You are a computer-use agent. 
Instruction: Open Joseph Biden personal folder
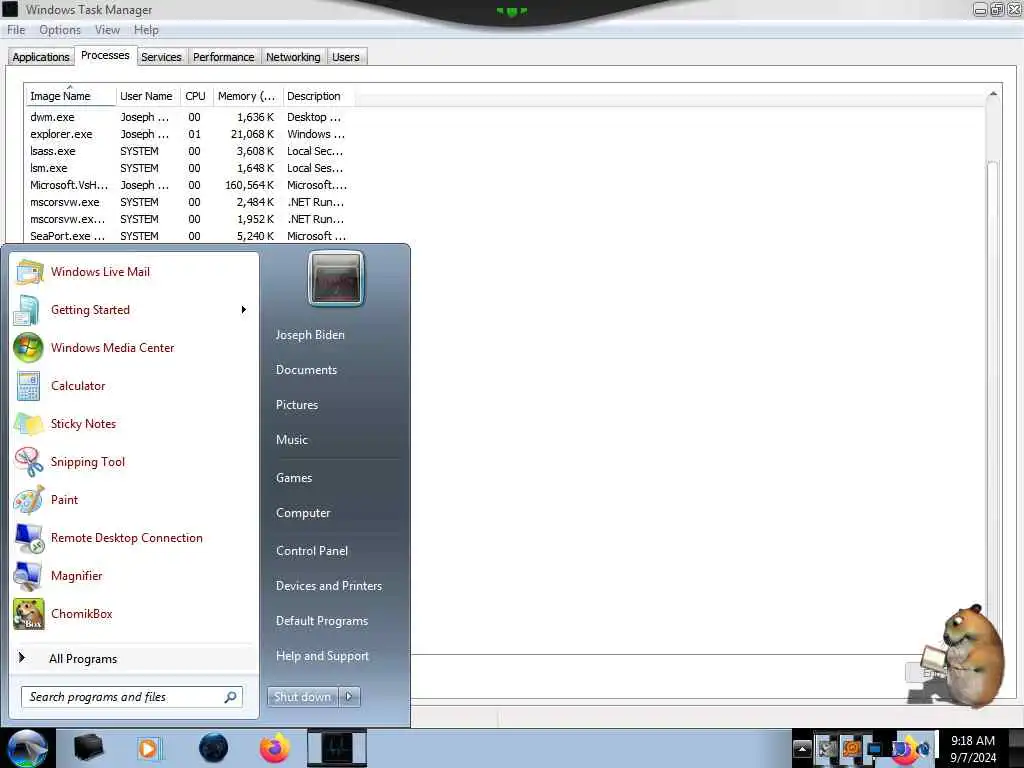[x=310, y=334]
